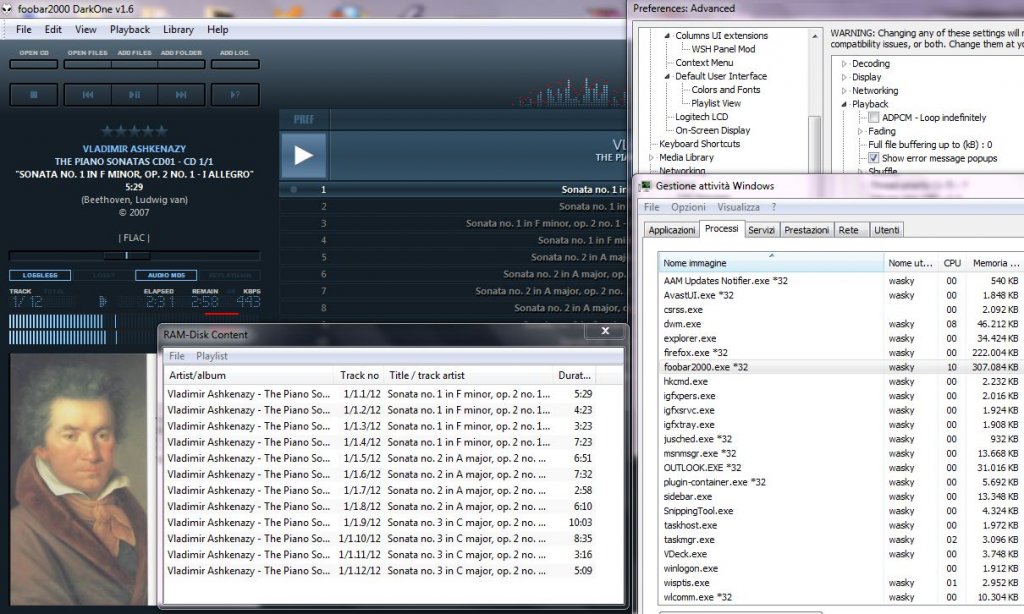1024x614 pixels.
Task: Open the Edit menu in foobar2000
Action: [x=53, y=29]
